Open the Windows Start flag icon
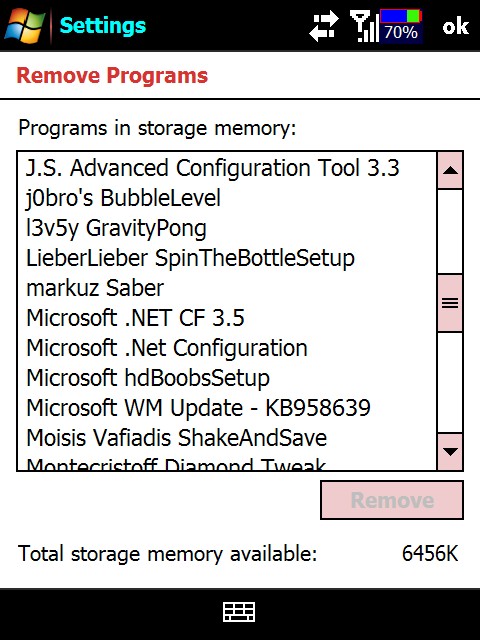Screen dimensions: 480x640 (x=25, y=26)
